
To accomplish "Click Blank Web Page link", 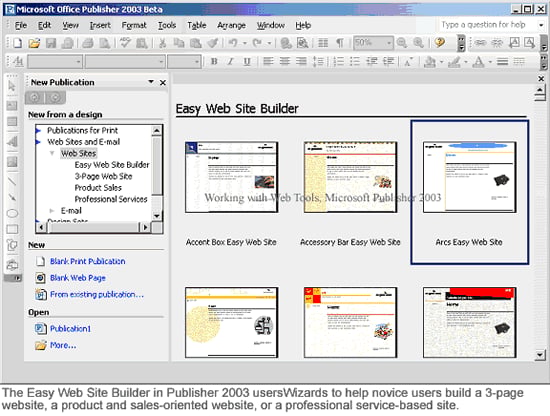I will click(x=78, y=278).
